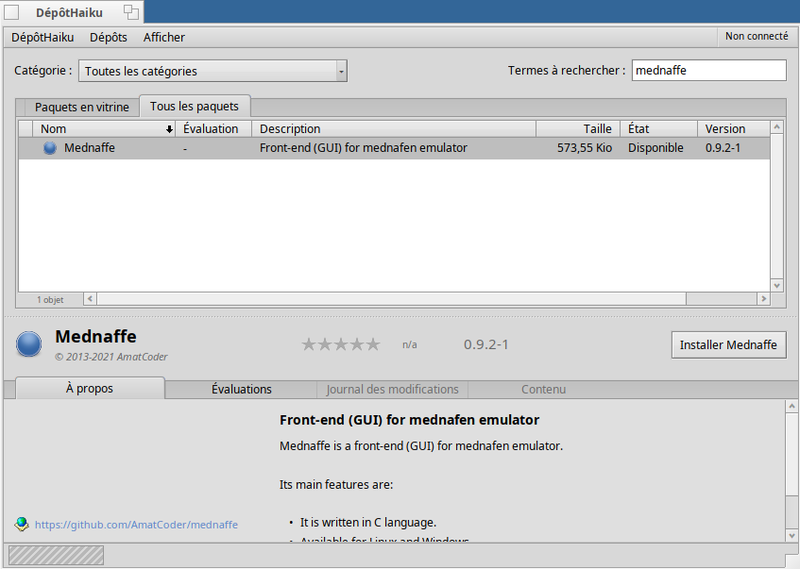The width and height of the screenshot is (800, 569).
Task: Click the sort arrow in the Nom column
Action: tap(169, 129)
